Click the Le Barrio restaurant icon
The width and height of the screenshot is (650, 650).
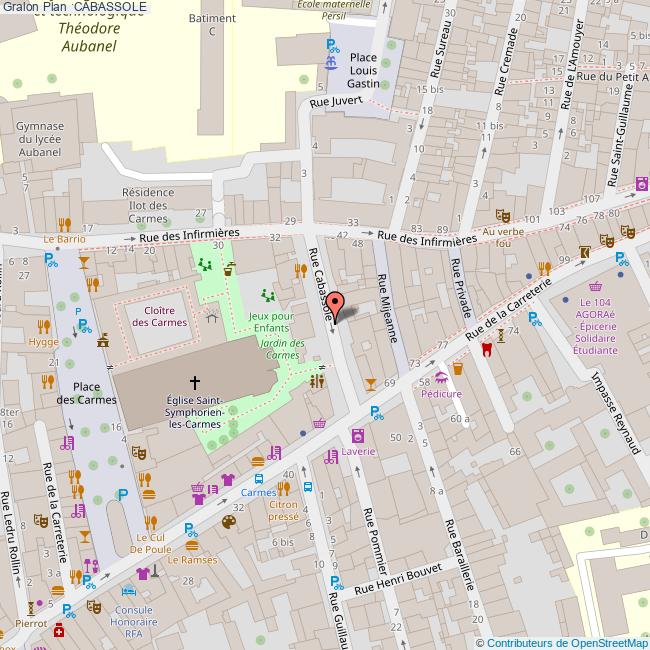click(64, 224)
